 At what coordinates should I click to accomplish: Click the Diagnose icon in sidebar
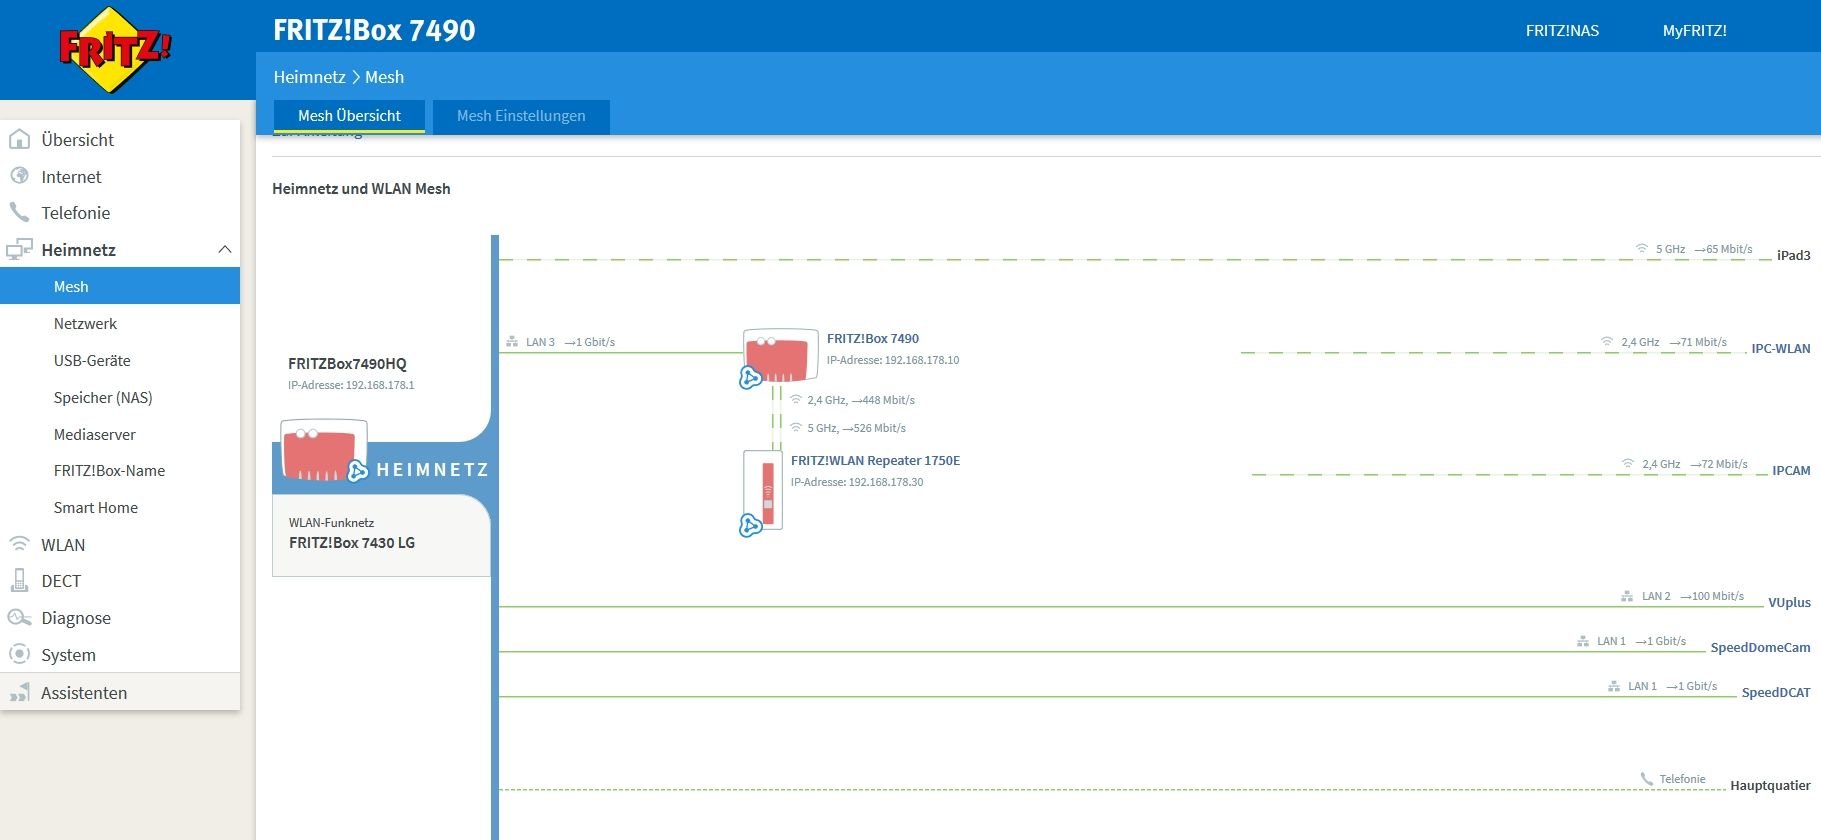pos(19,617)
